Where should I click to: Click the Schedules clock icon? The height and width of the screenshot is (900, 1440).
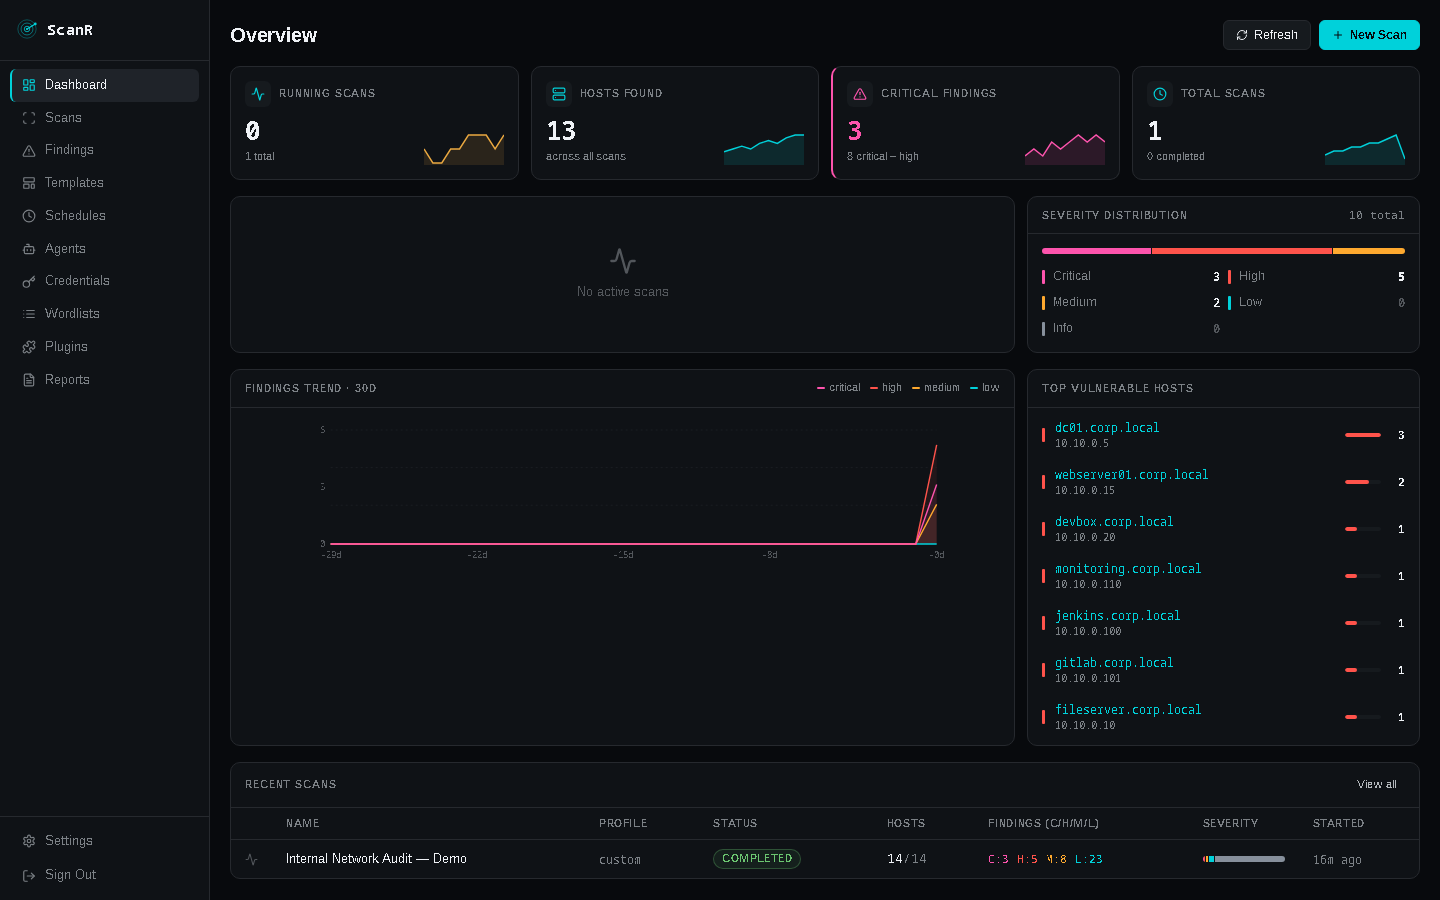(27, 215)
